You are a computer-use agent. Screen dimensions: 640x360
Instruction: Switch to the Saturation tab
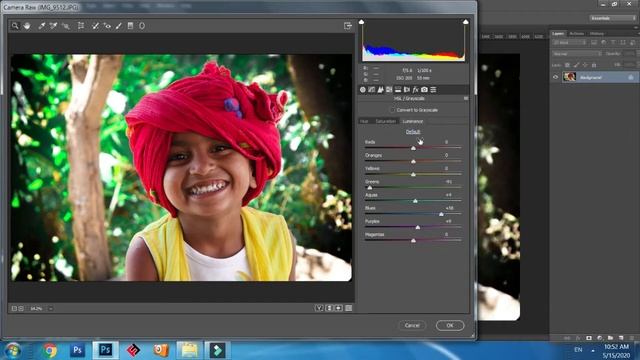point(386,121)
